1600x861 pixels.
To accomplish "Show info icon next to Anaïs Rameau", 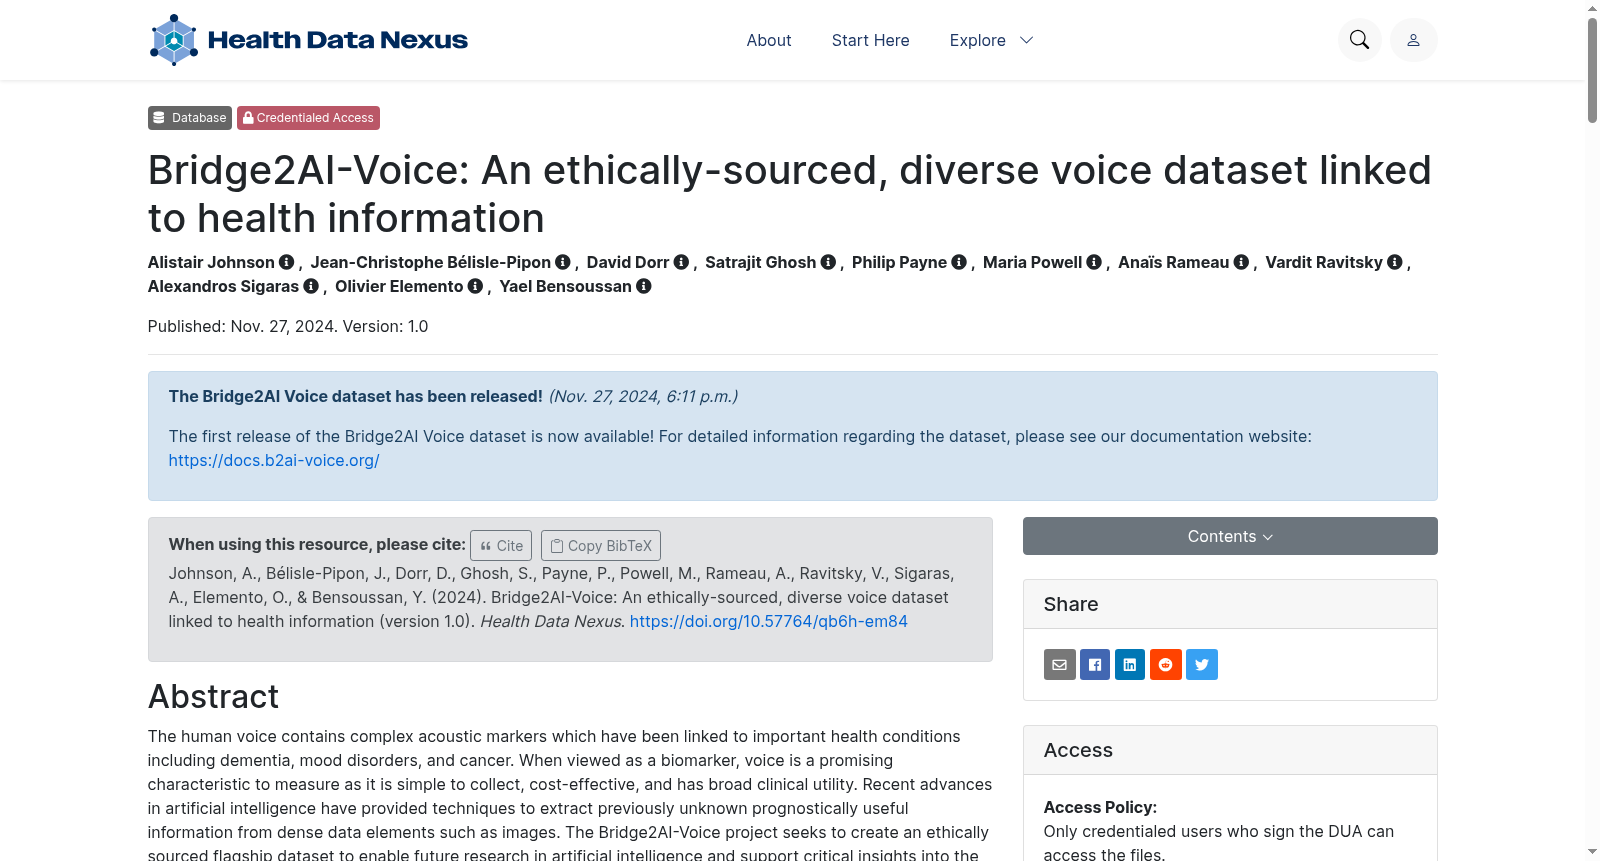I will click(1241, 262).
